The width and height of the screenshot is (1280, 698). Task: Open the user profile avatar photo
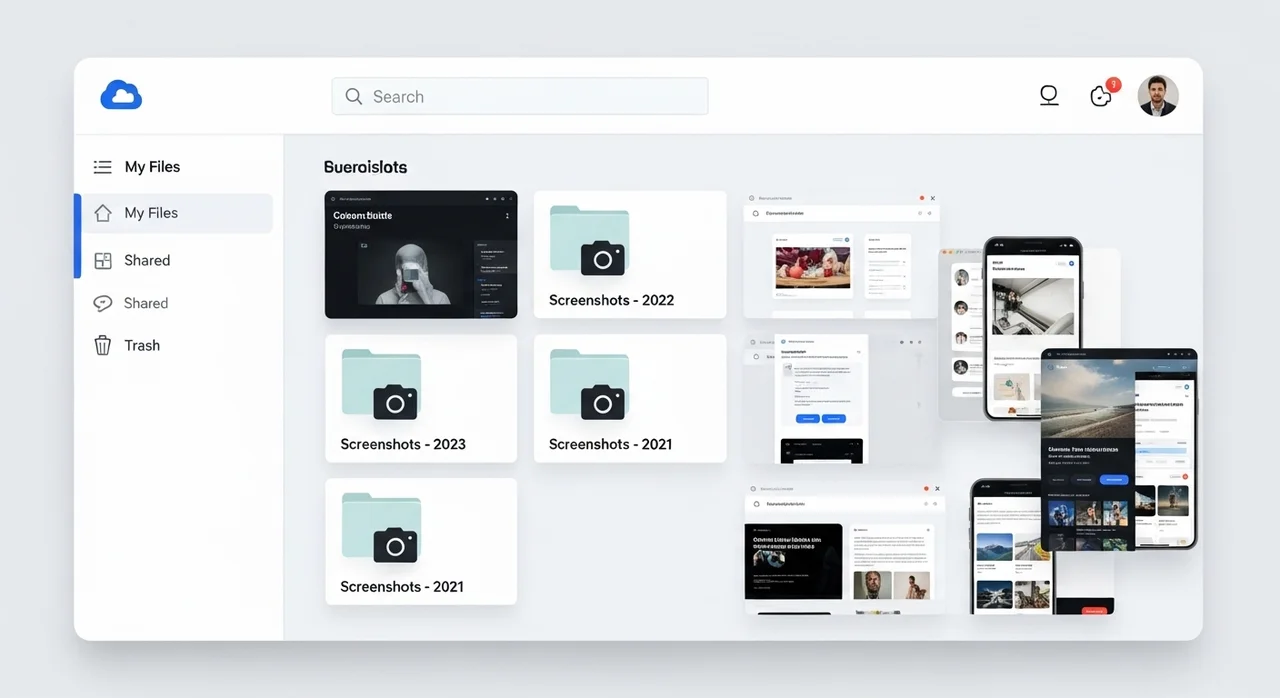click(1158, 96)
